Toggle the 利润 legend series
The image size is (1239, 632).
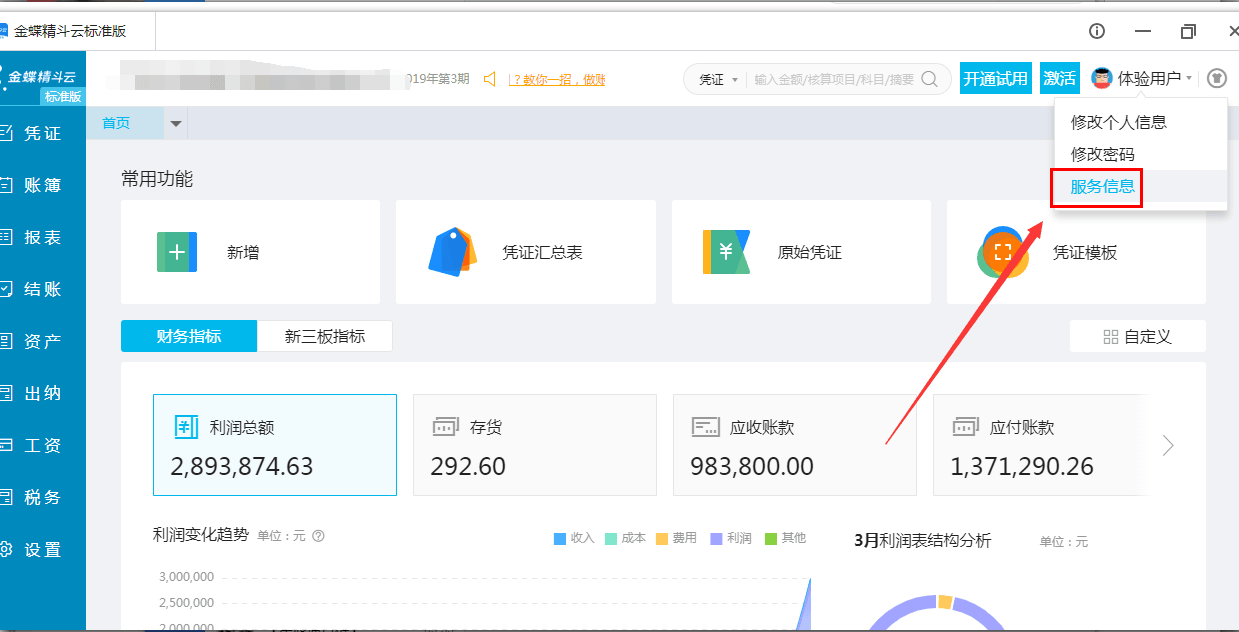click(731, 538)
